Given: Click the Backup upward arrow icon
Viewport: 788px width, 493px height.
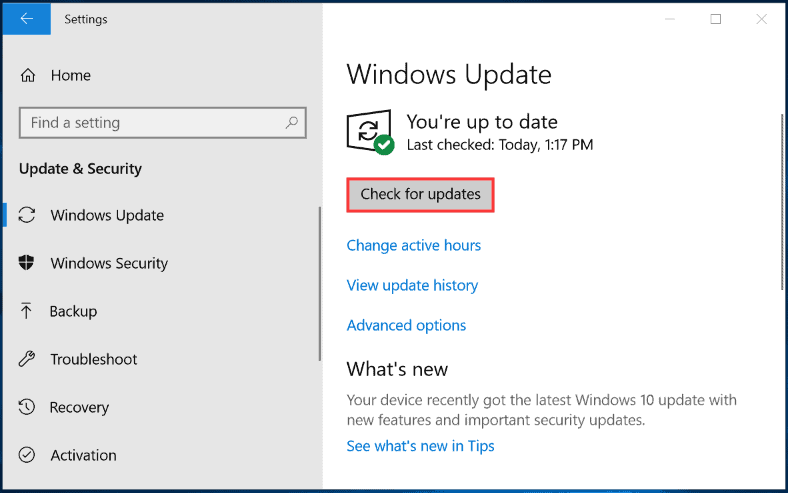Looking at the screenshot, I should pos(26,311).
